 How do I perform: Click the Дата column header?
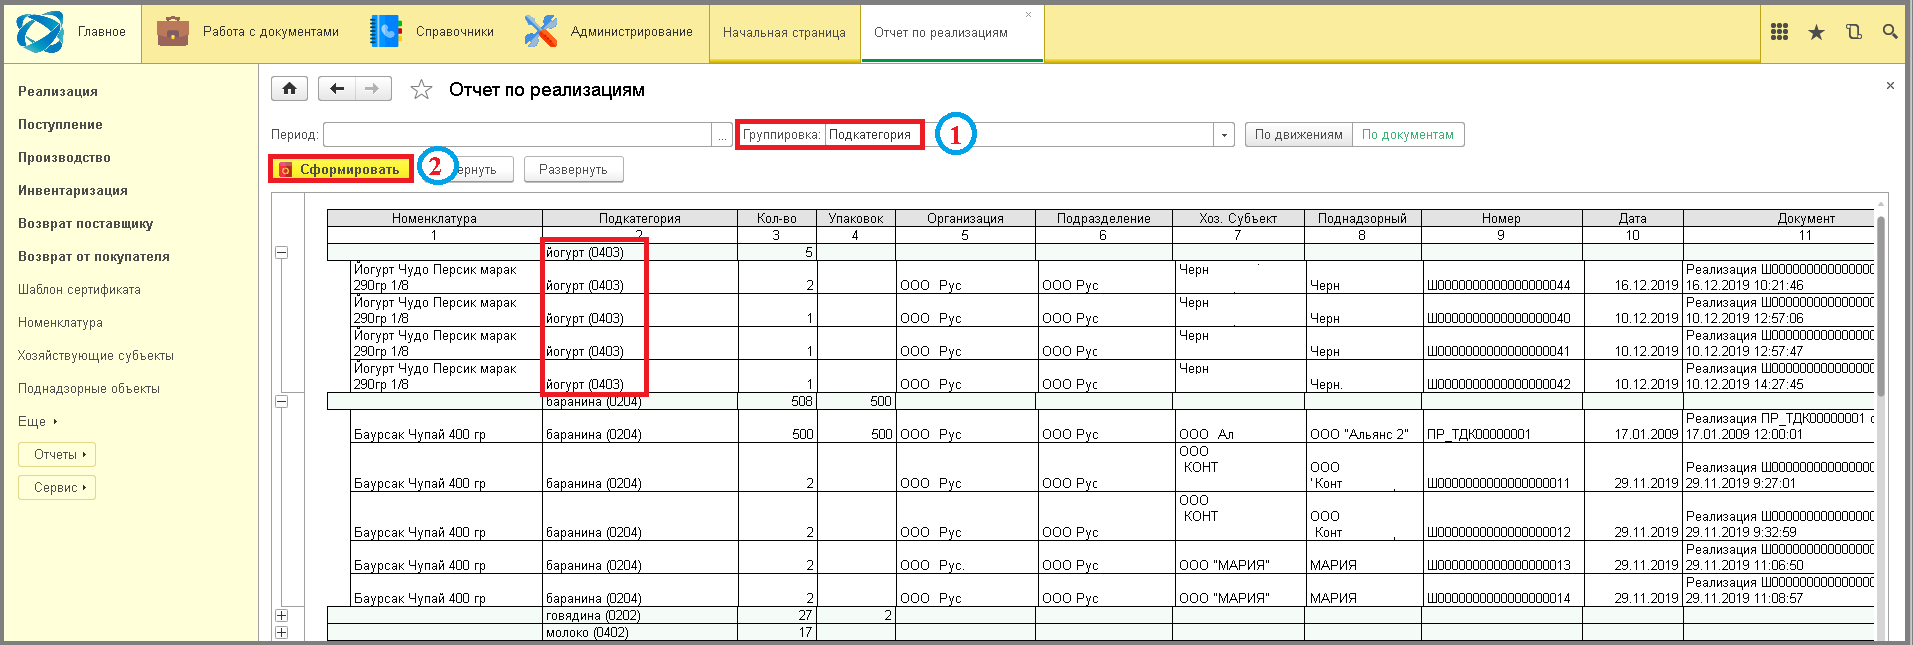coord(1632,218)
